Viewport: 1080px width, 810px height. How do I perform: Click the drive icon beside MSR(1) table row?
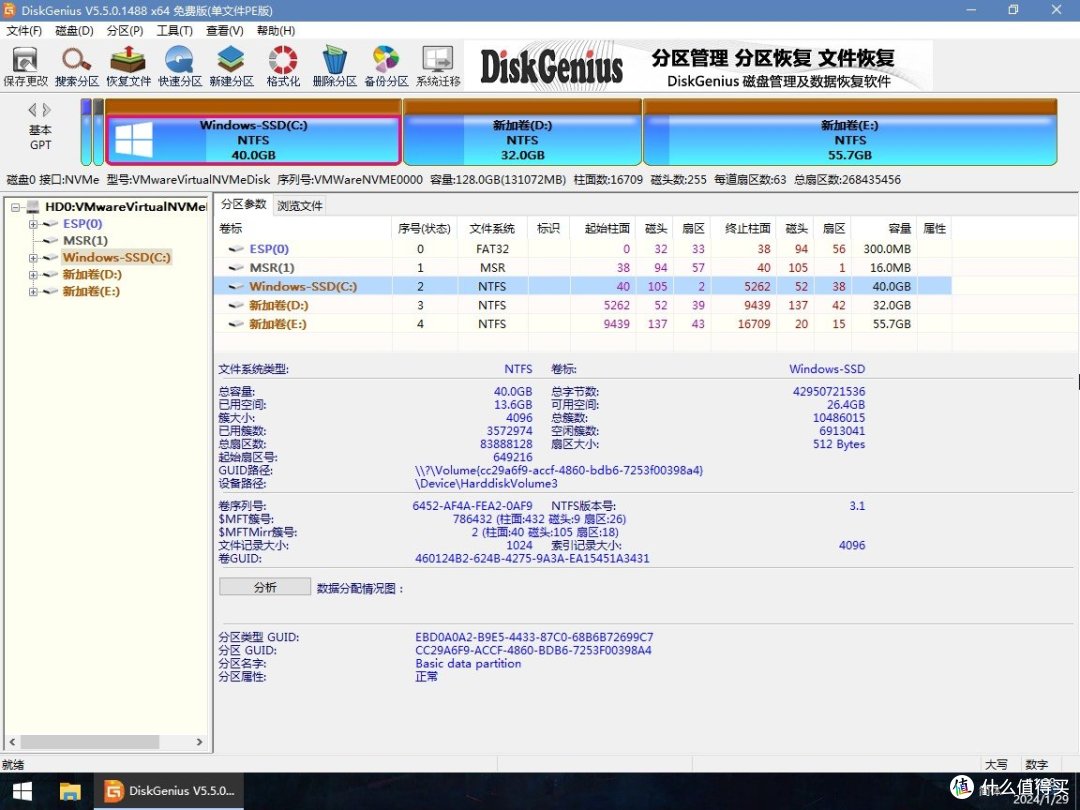coord(236,267)
